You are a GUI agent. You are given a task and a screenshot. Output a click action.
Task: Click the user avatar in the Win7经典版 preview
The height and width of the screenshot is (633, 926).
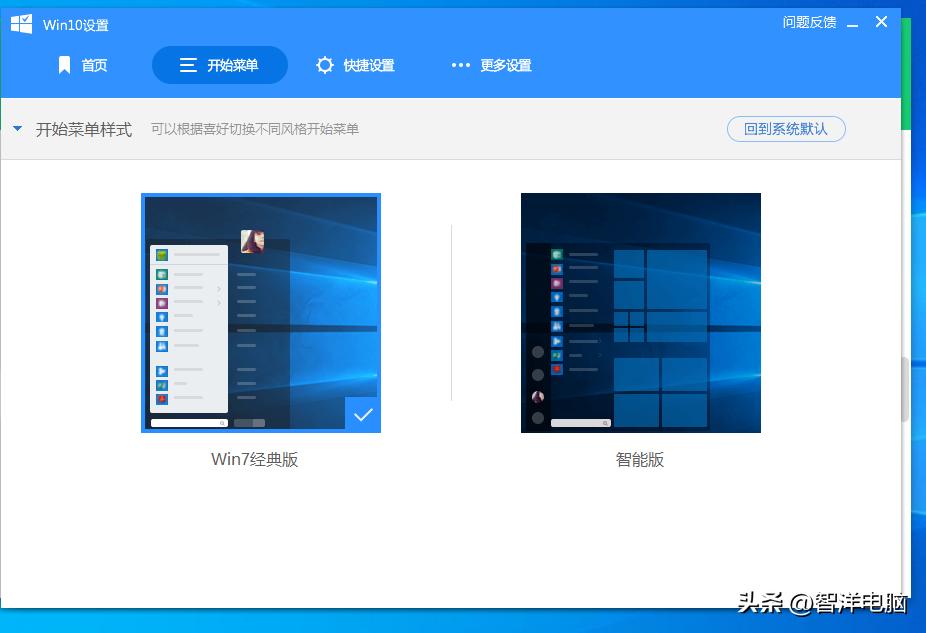tap(253, 240)
